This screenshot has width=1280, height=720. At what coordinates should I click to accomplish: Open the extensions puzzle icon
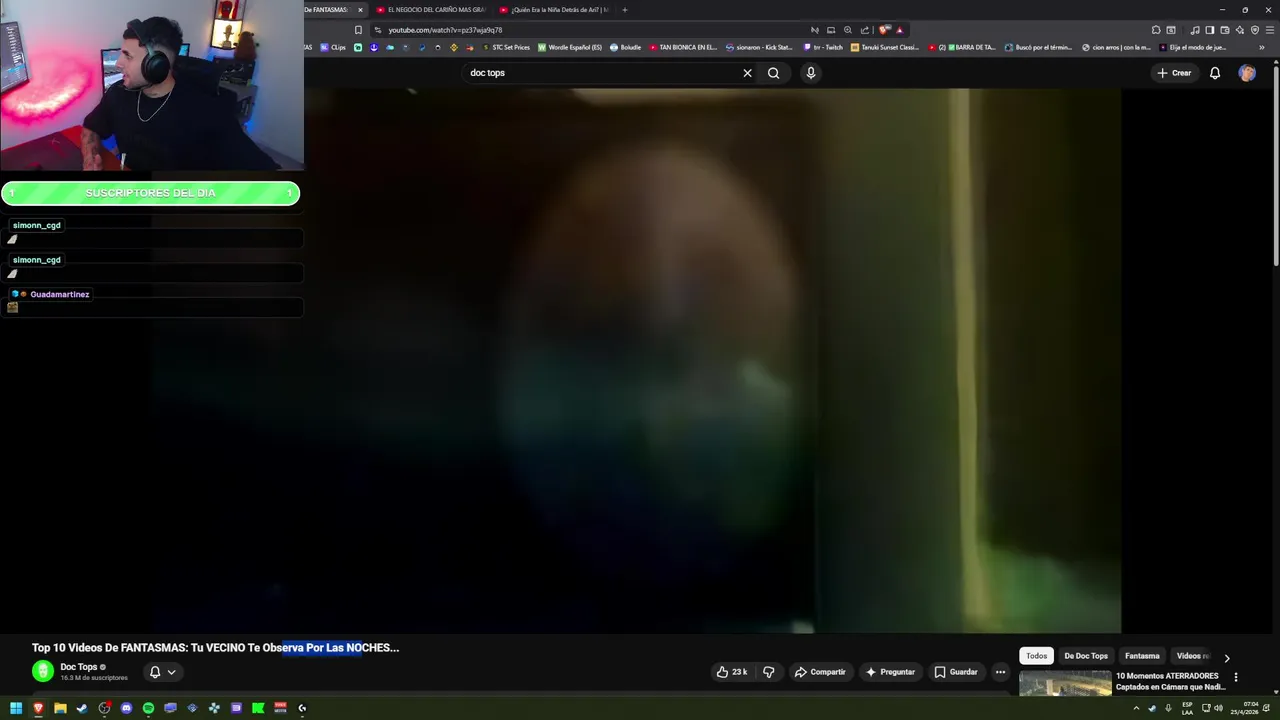coord(1156,30)
